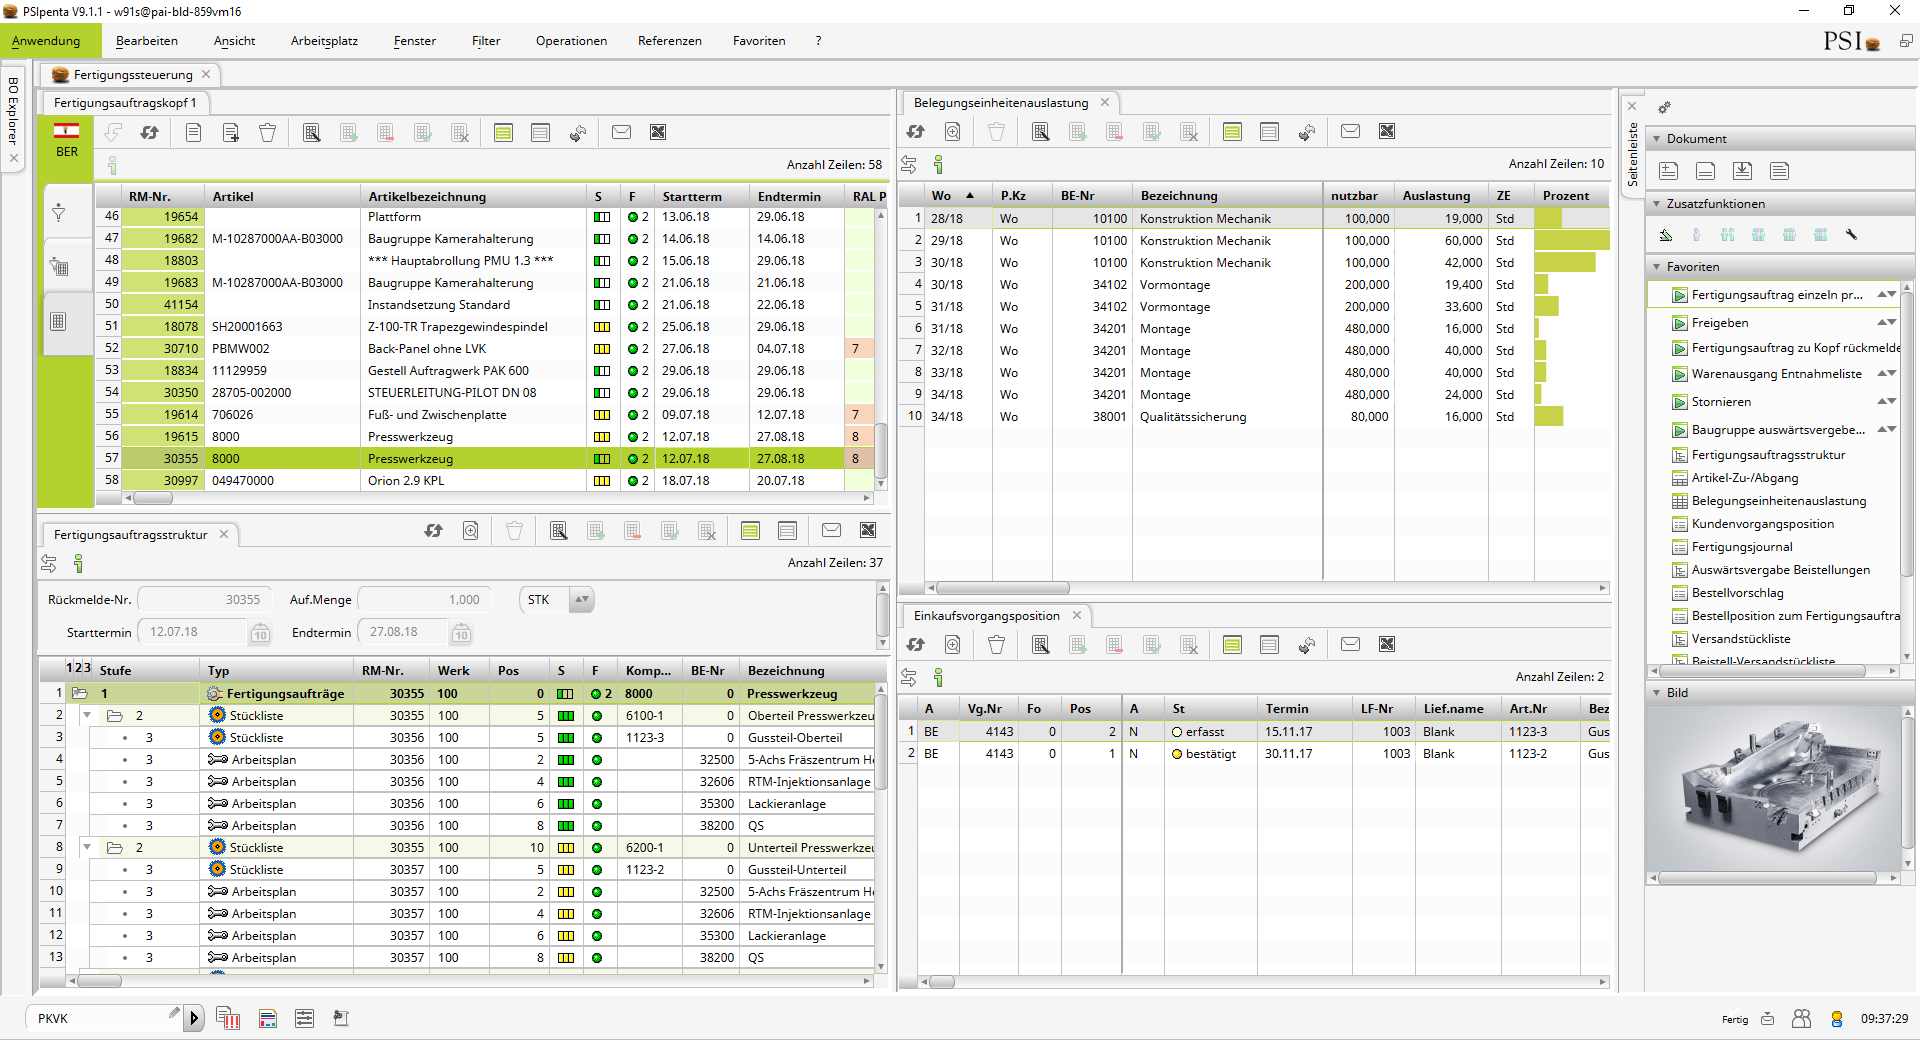1920x1040 pixels.
Task: Toggle table view in Fertigungsauftragsstruktur toolbar
Action: tap(750, 530)
